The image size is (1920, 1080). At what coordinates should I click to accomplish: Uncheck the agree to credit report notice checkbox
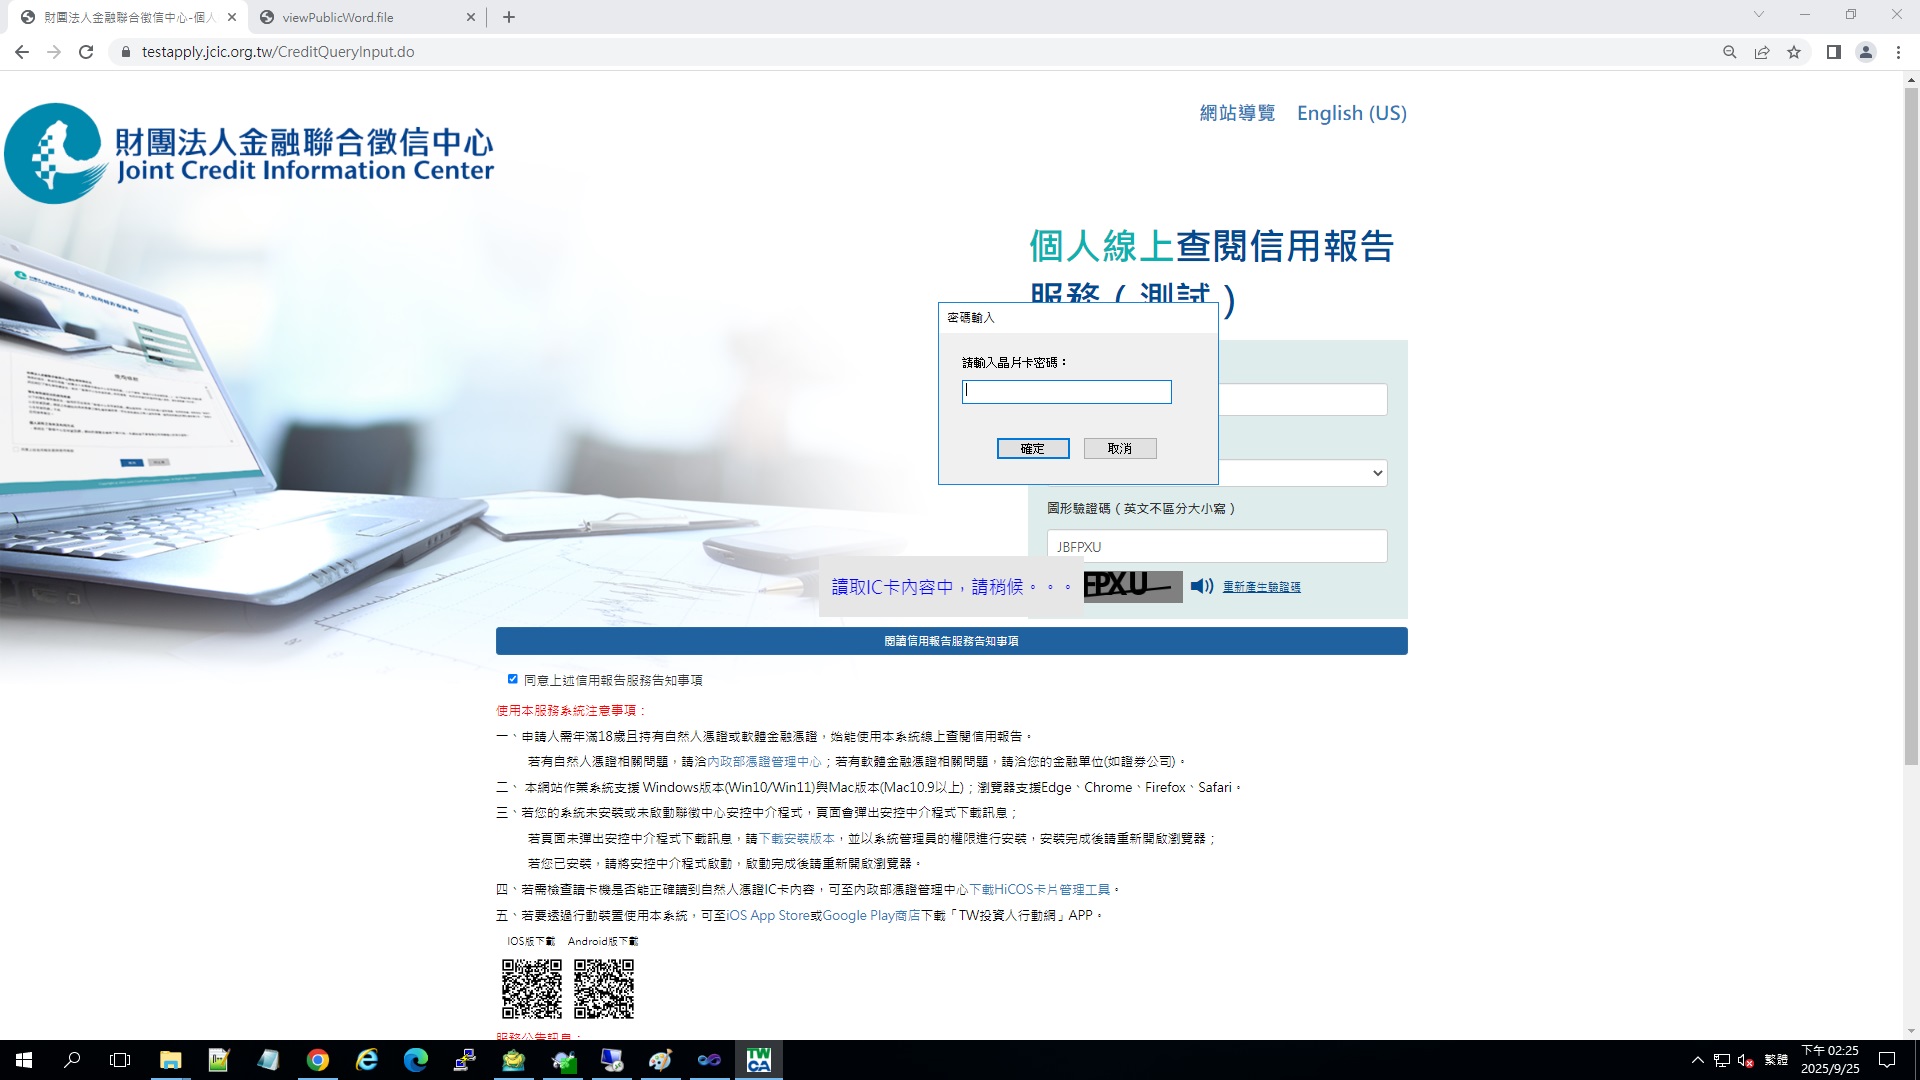513,679
